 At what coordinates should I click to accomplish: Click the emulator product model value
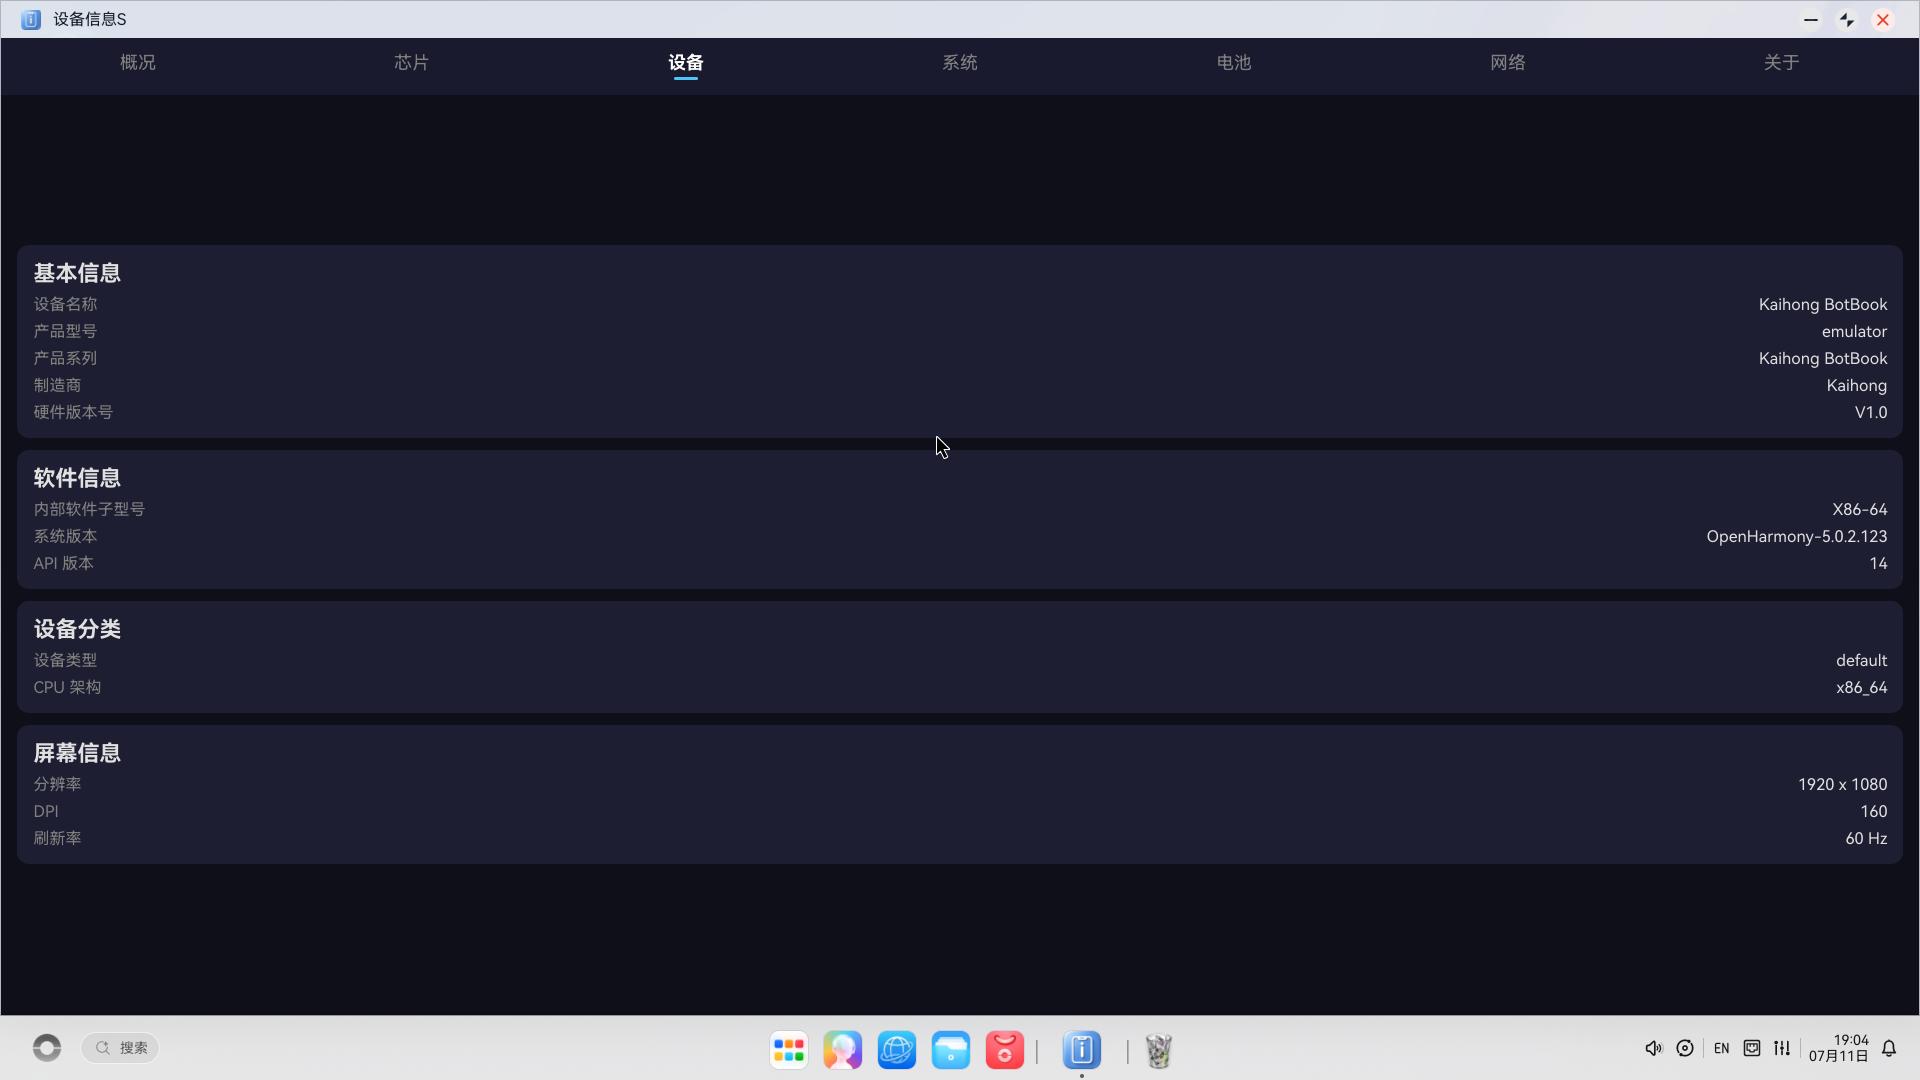click(1854, 331)
